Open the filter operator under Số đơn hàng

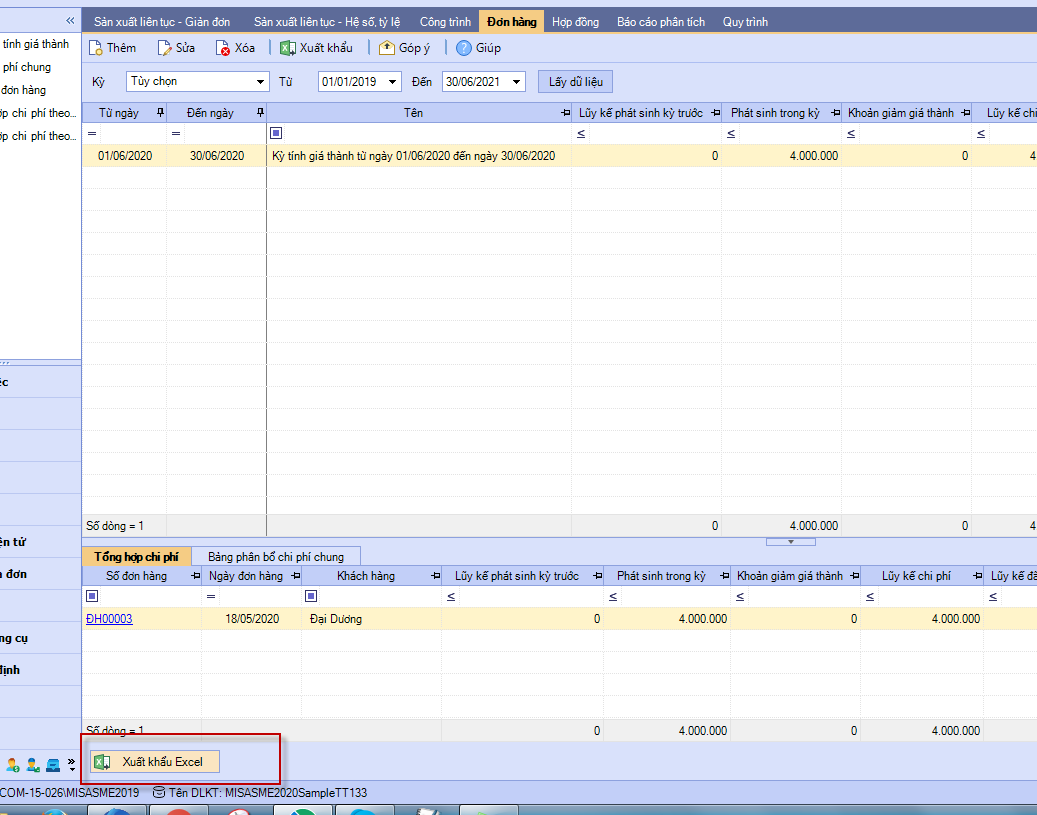point(93,596)
